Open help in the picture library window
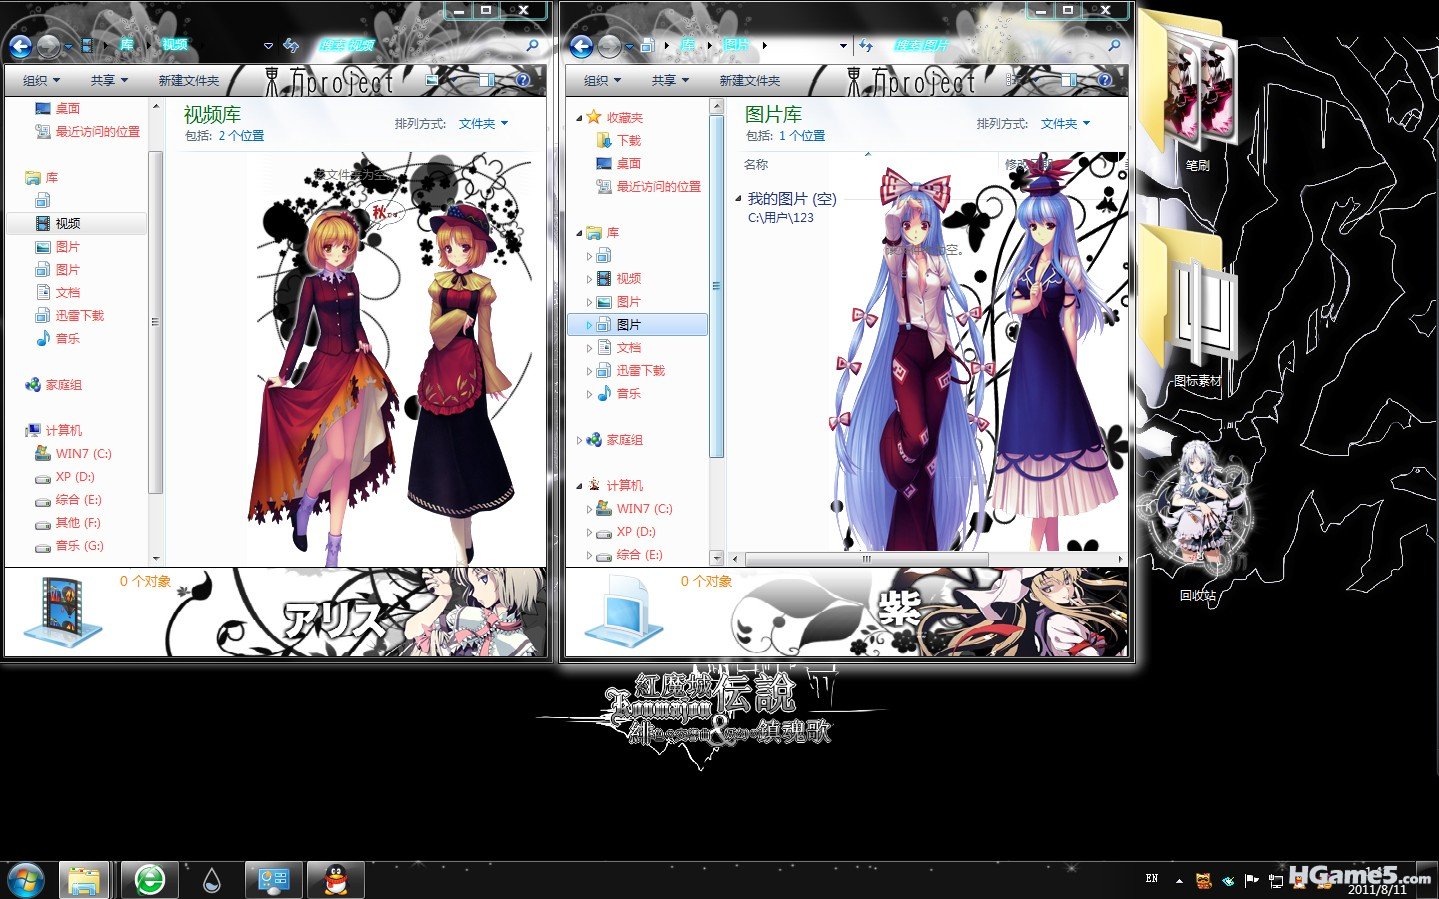Image resolution: width=1439 pixels, height=899 pixels. pyautogui.click(x=1104, y=80)
